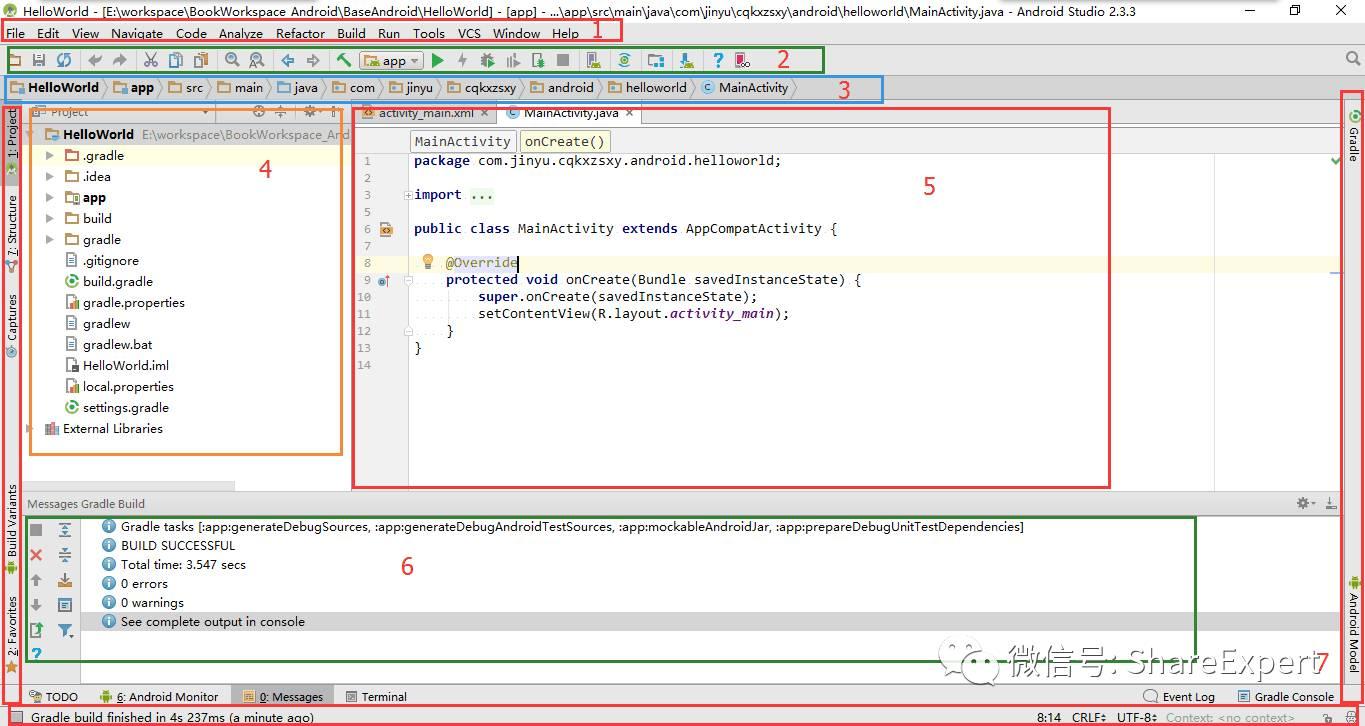Open the Refactor menu

coord(300,33)
